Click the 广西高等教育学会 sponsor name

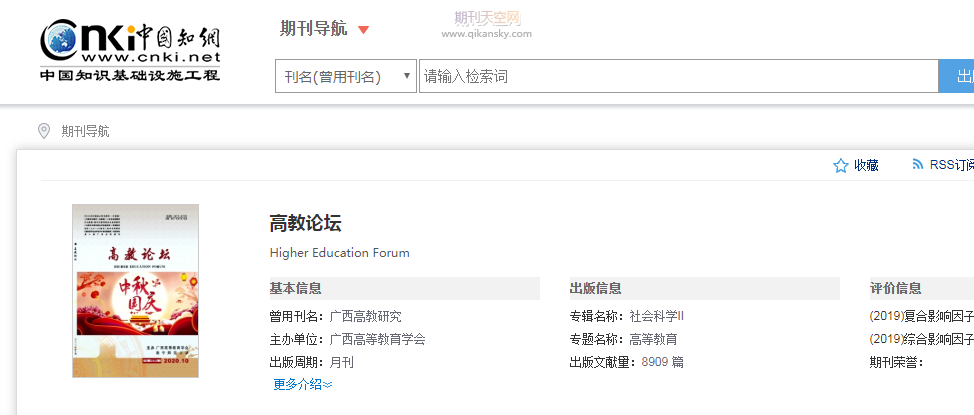pos(377,339)
